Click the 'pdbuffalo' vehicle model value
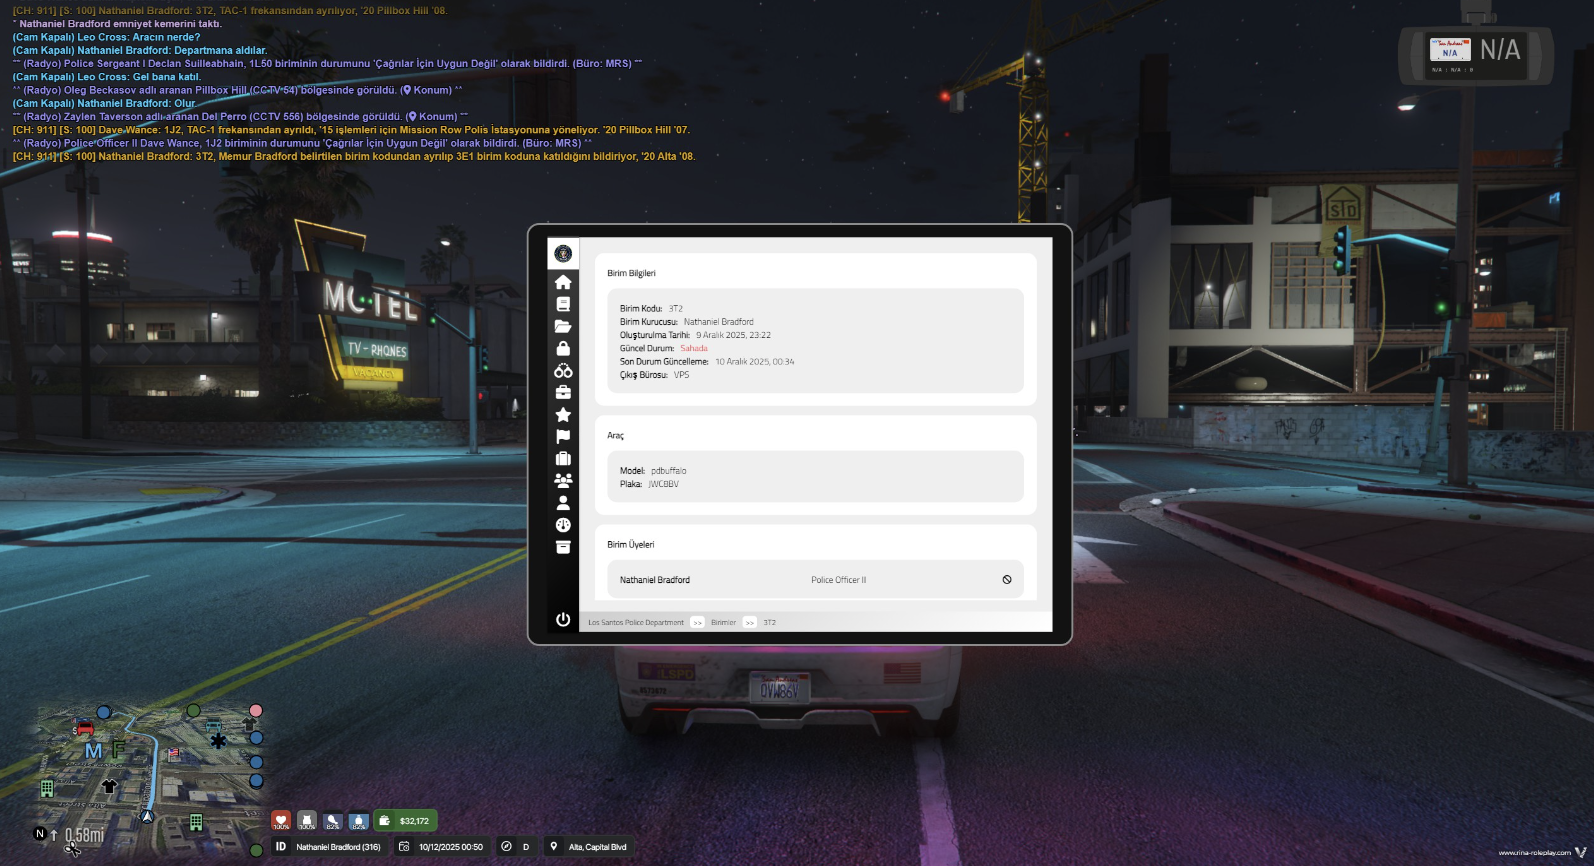 [668, 470]
